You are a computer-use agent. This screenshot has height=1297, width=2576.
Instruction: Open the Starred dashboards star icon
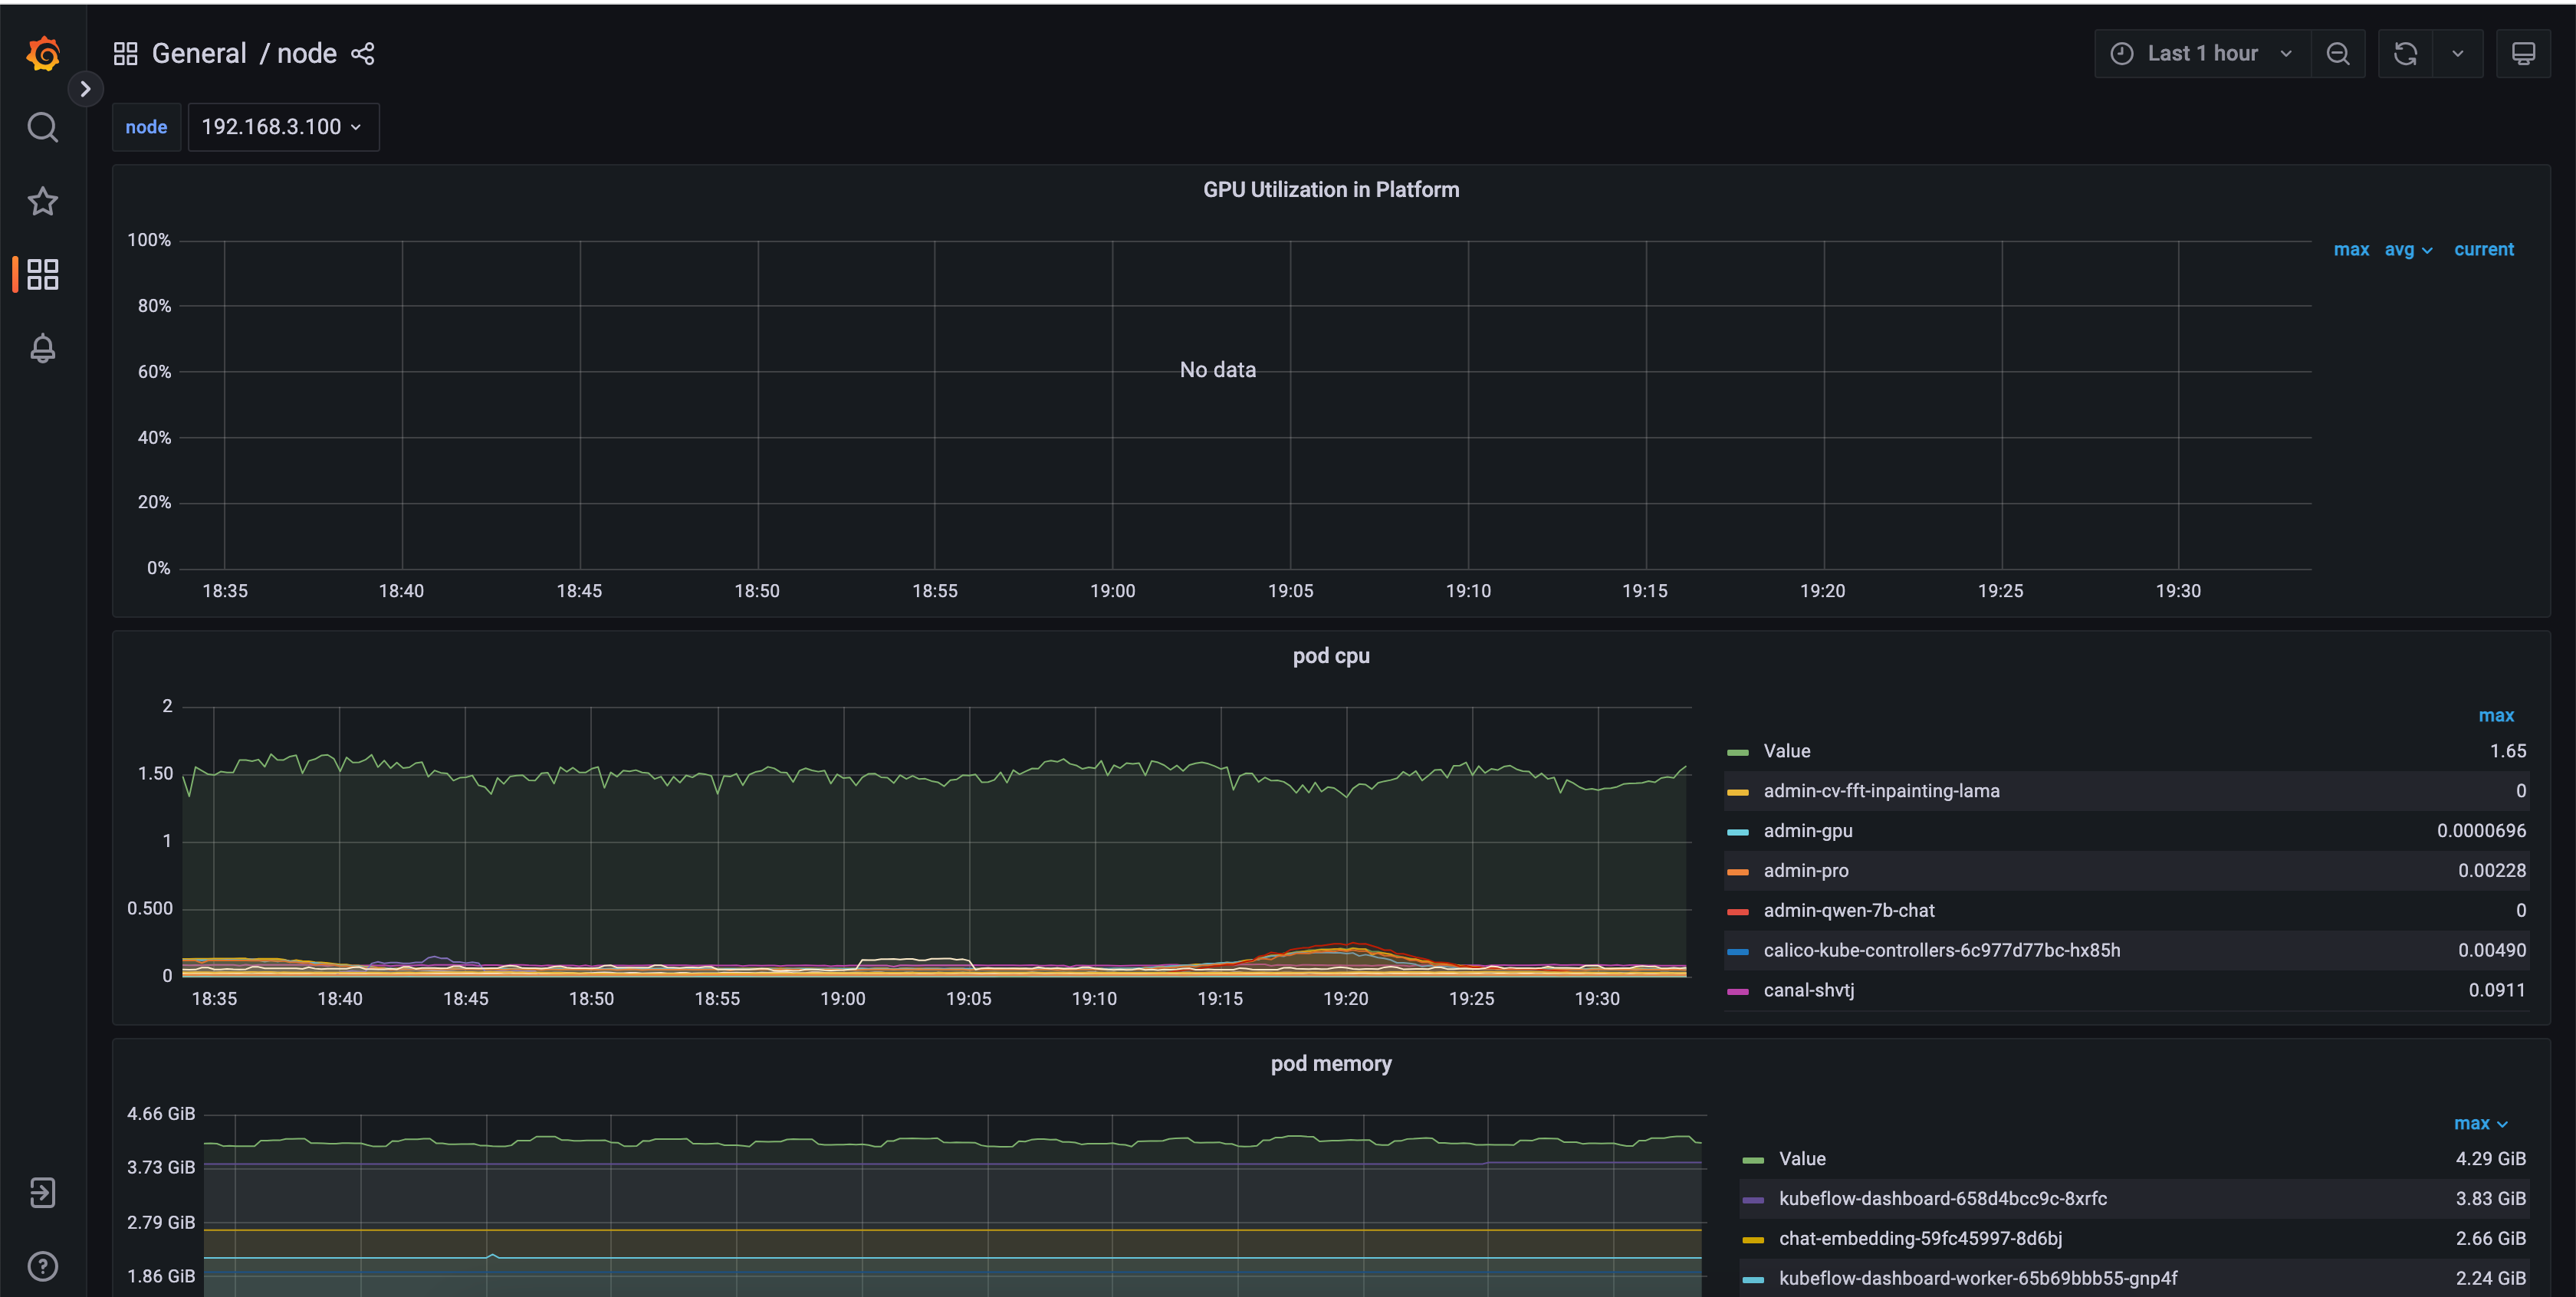click(42, 201)
